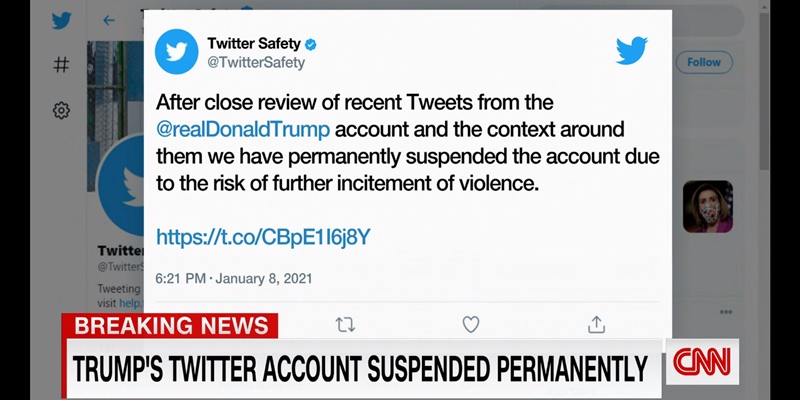Screen dimensions: 800x400
Task: Click the @TwitterSafety handle
Action: point(256,63)
